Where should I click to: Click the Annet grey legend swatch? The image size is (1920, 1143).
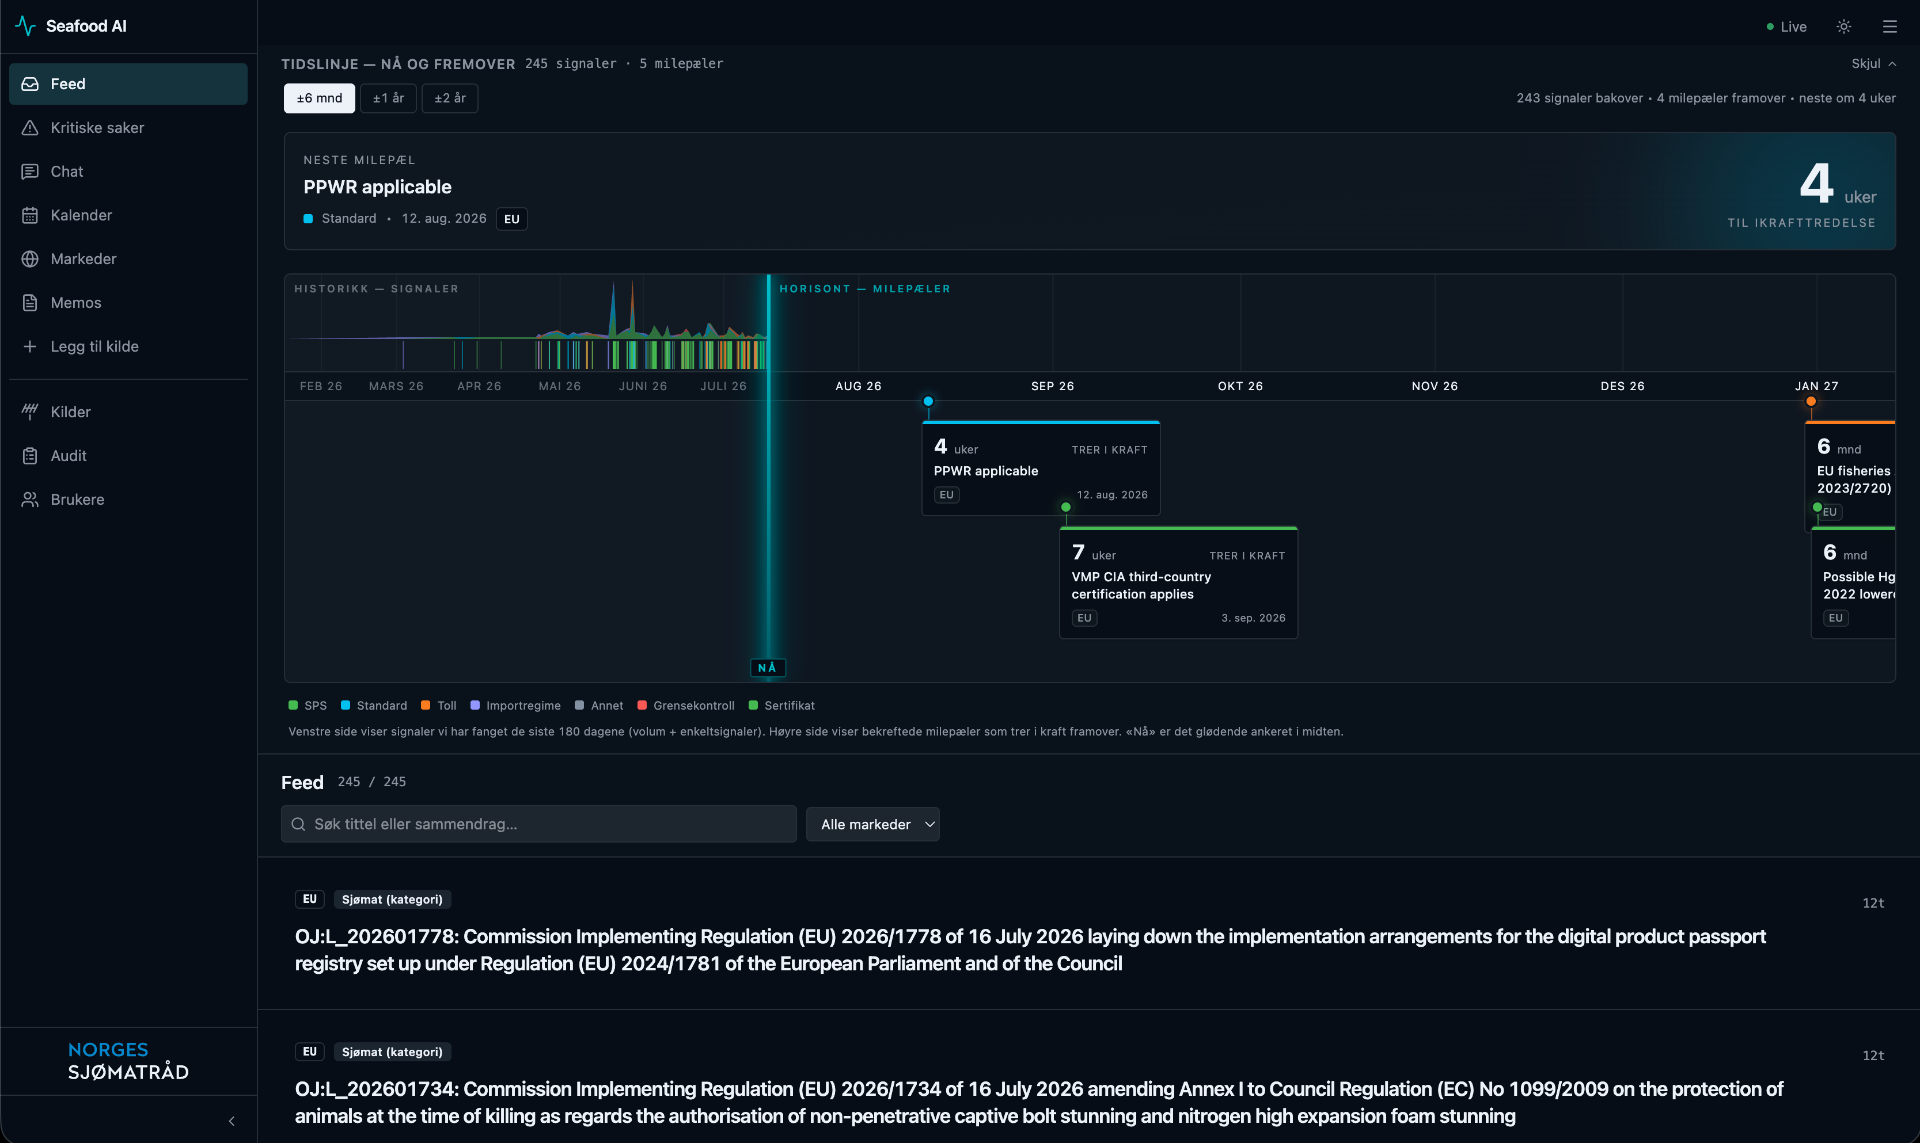click(x=580, y=706)
